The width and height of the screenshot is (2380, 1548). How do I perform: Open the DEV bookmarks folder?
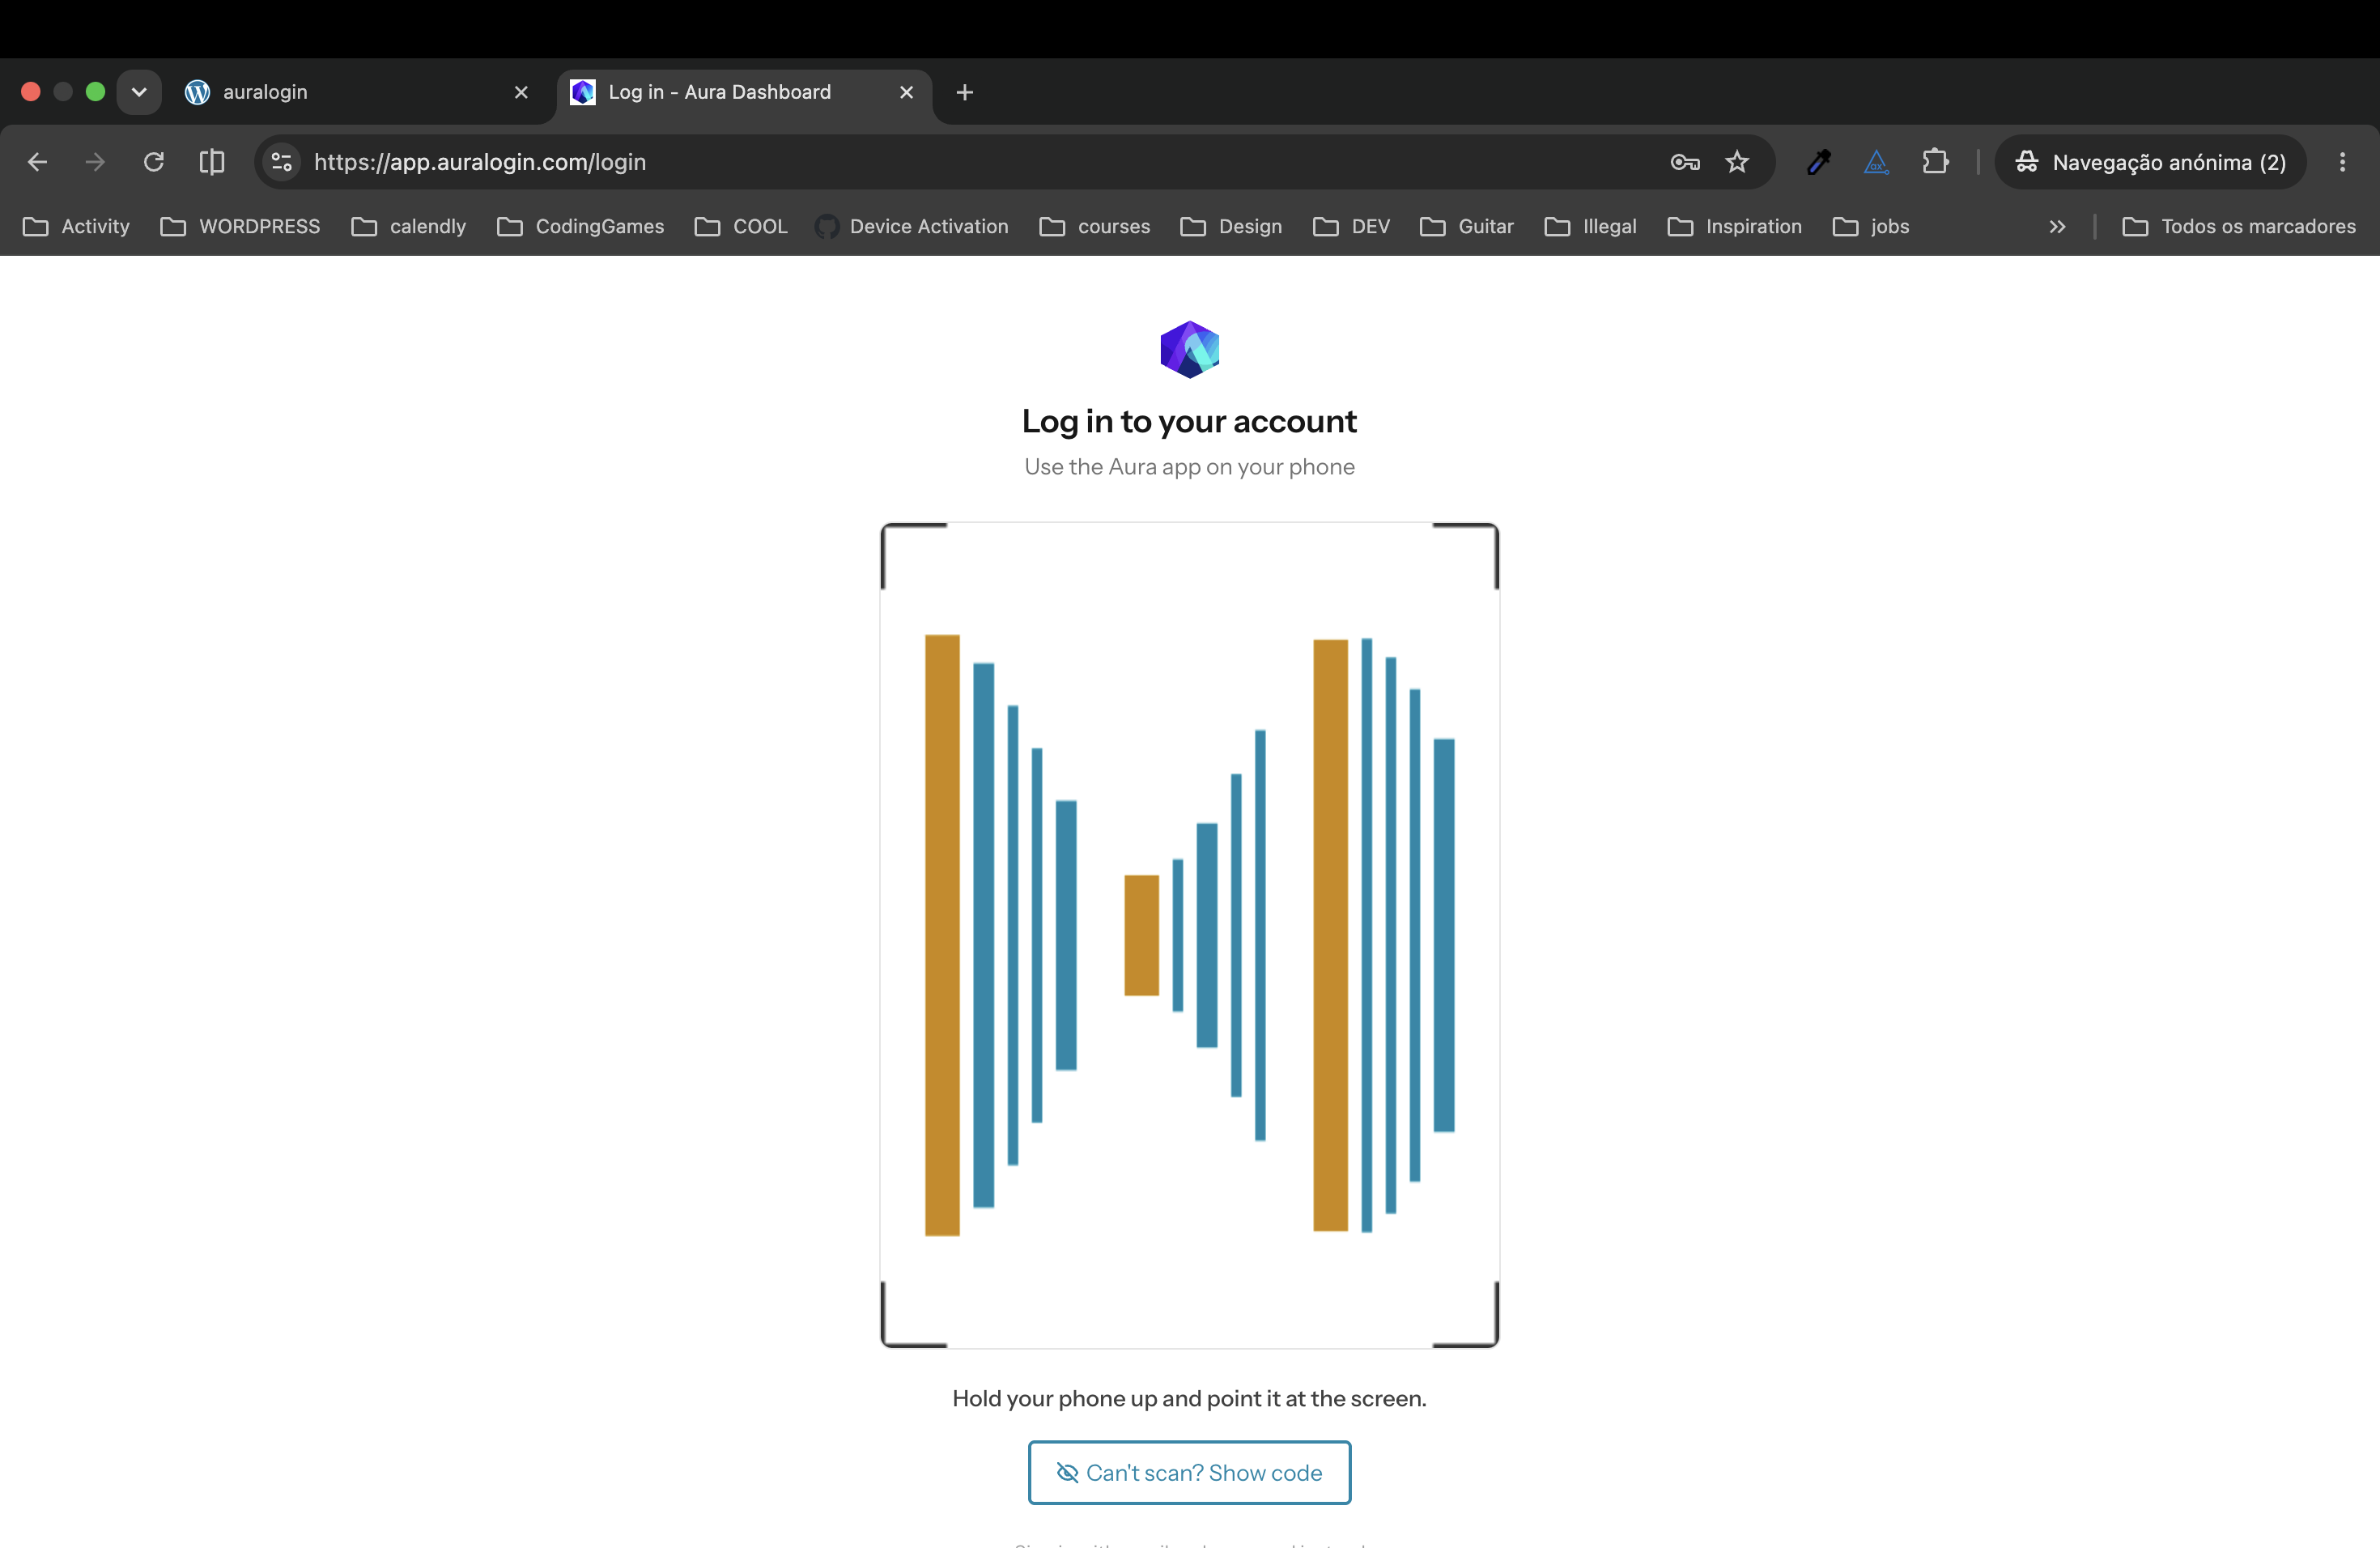coord(1352,227)
